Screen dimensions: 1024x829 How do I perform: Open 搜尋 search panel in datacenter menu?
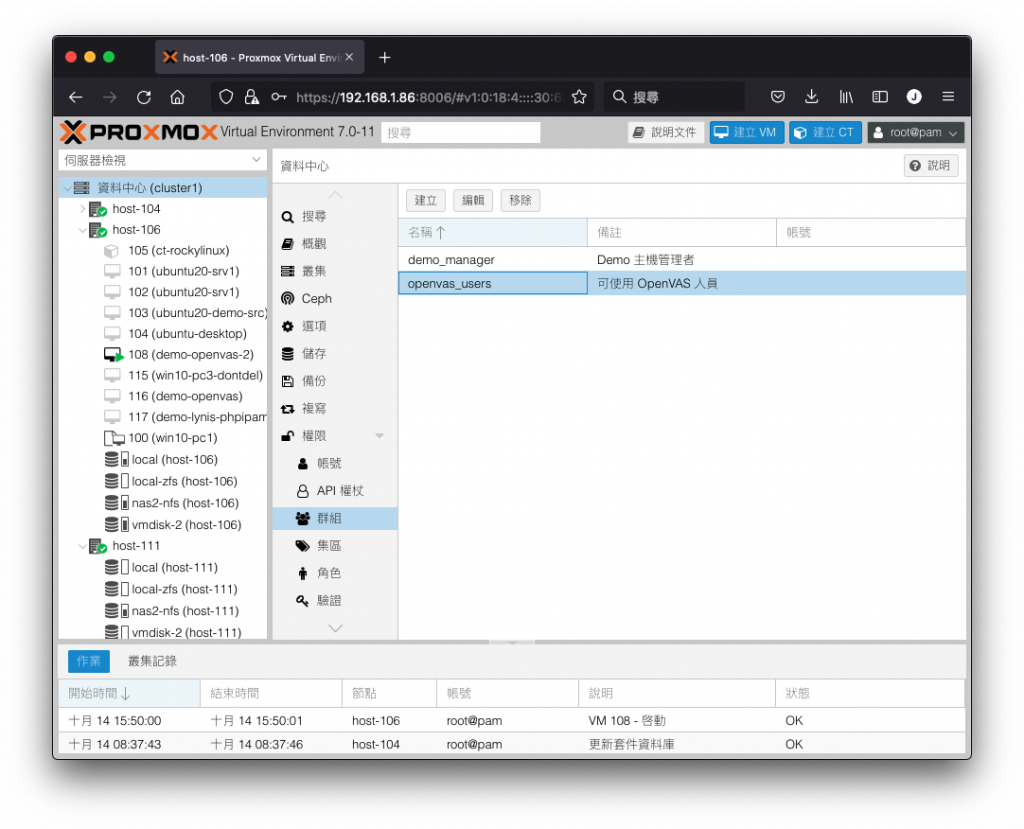[x=335, y=216]
